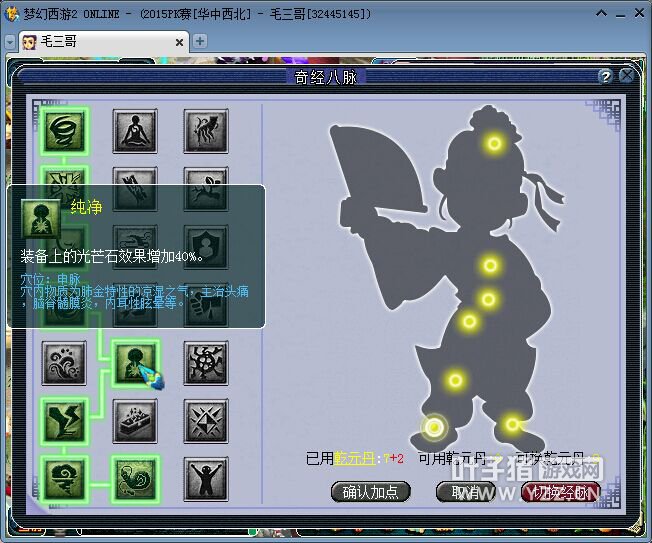Click the acupoint node on the head
This screenshot has width=652, height=543.
pos(494,144)
